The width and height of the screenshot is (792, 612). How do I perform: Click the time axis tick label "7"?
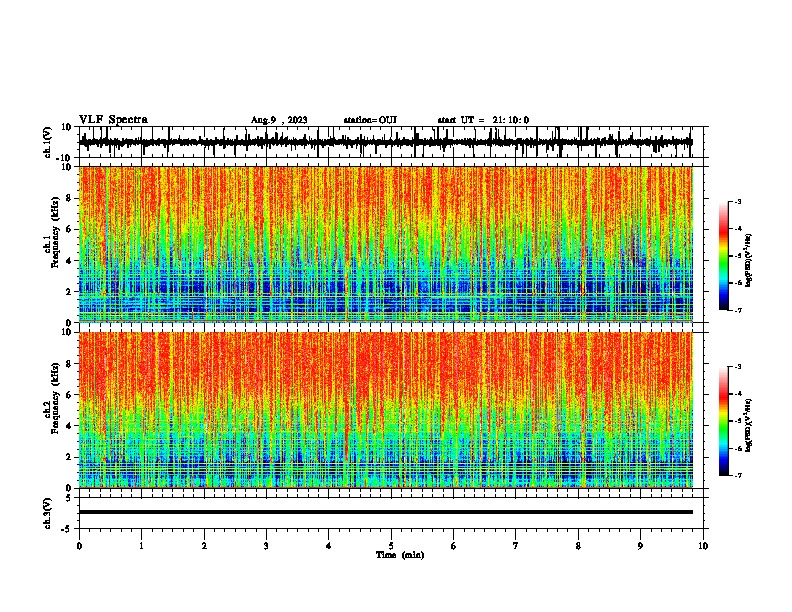coord(516,546)
